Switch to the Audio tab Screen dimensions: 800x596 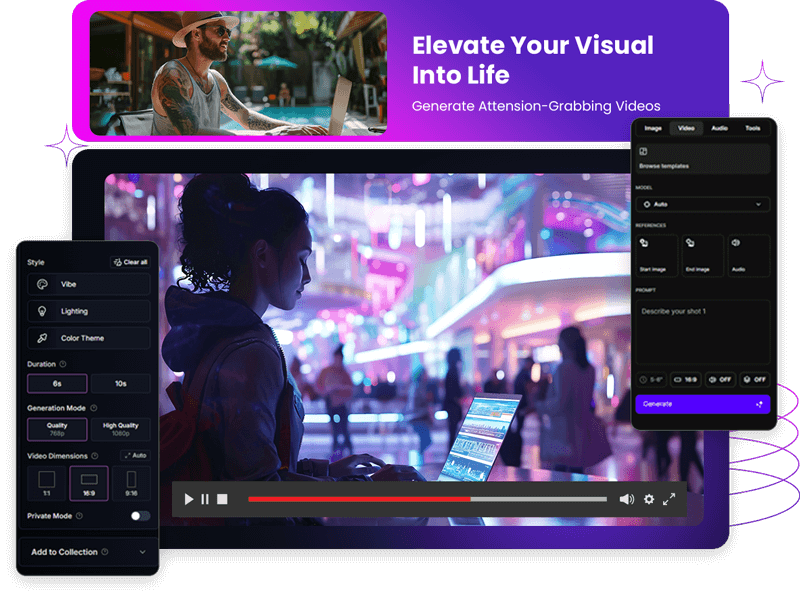(719, 128)
